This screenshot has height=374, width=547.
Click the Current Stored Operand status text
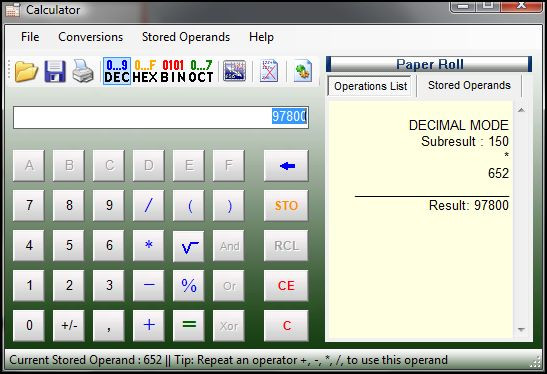tap(85, 360)
